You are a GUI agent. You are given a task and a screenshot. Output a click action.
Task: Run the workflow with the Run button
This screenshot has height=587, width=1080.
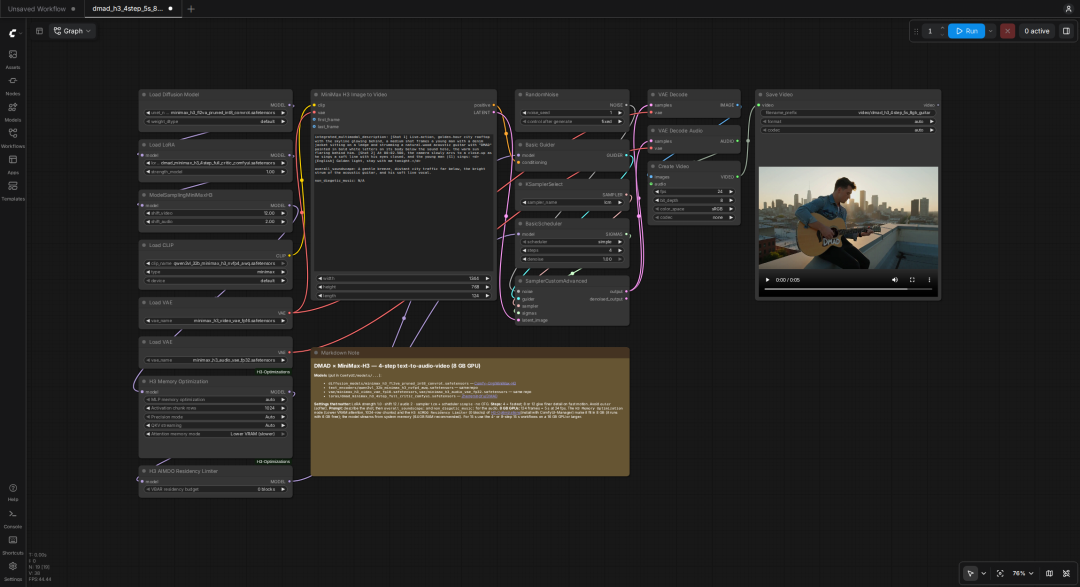tap(966, 31)
